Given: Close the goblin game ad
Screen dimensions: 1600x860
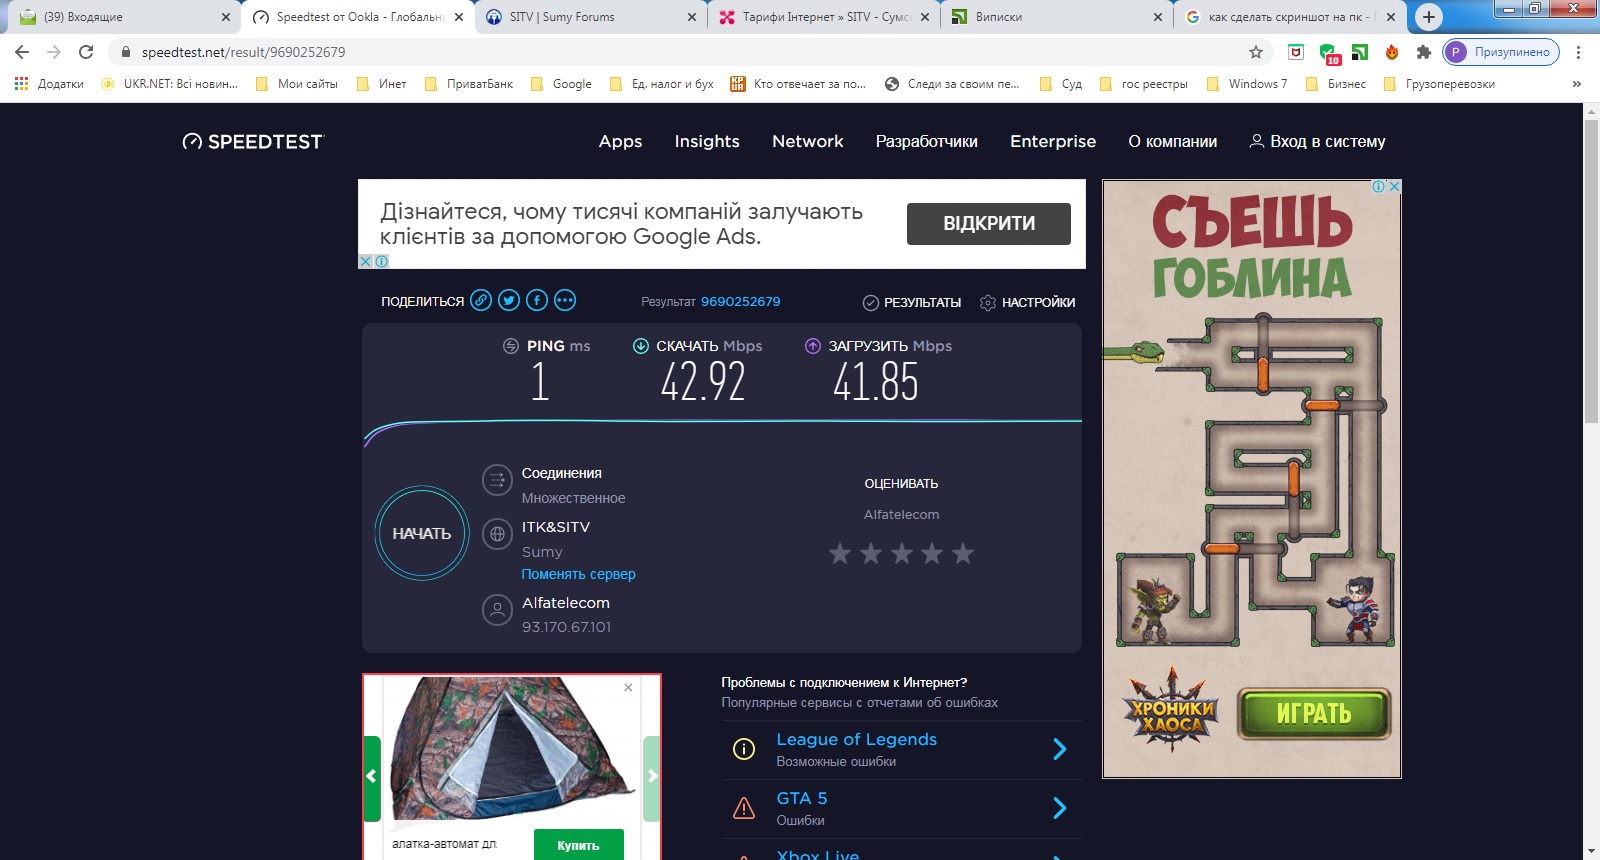Looking at the screenshot, I should tap(1394, 186).
